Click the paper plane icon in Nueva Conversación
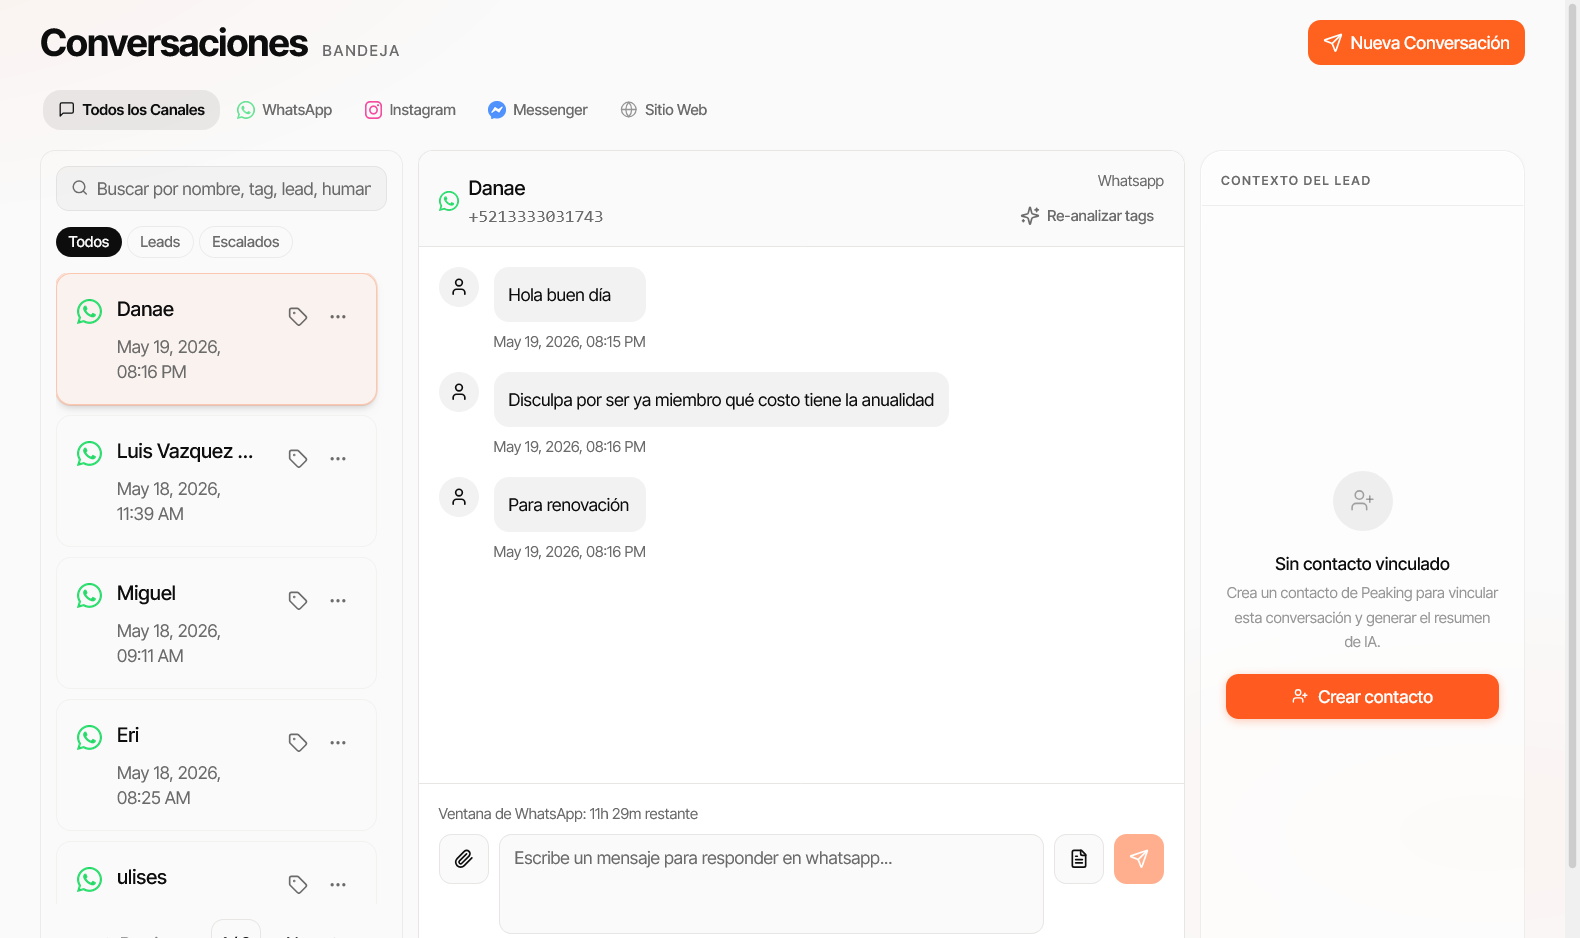The image size is (1580, 938). 1333,43
